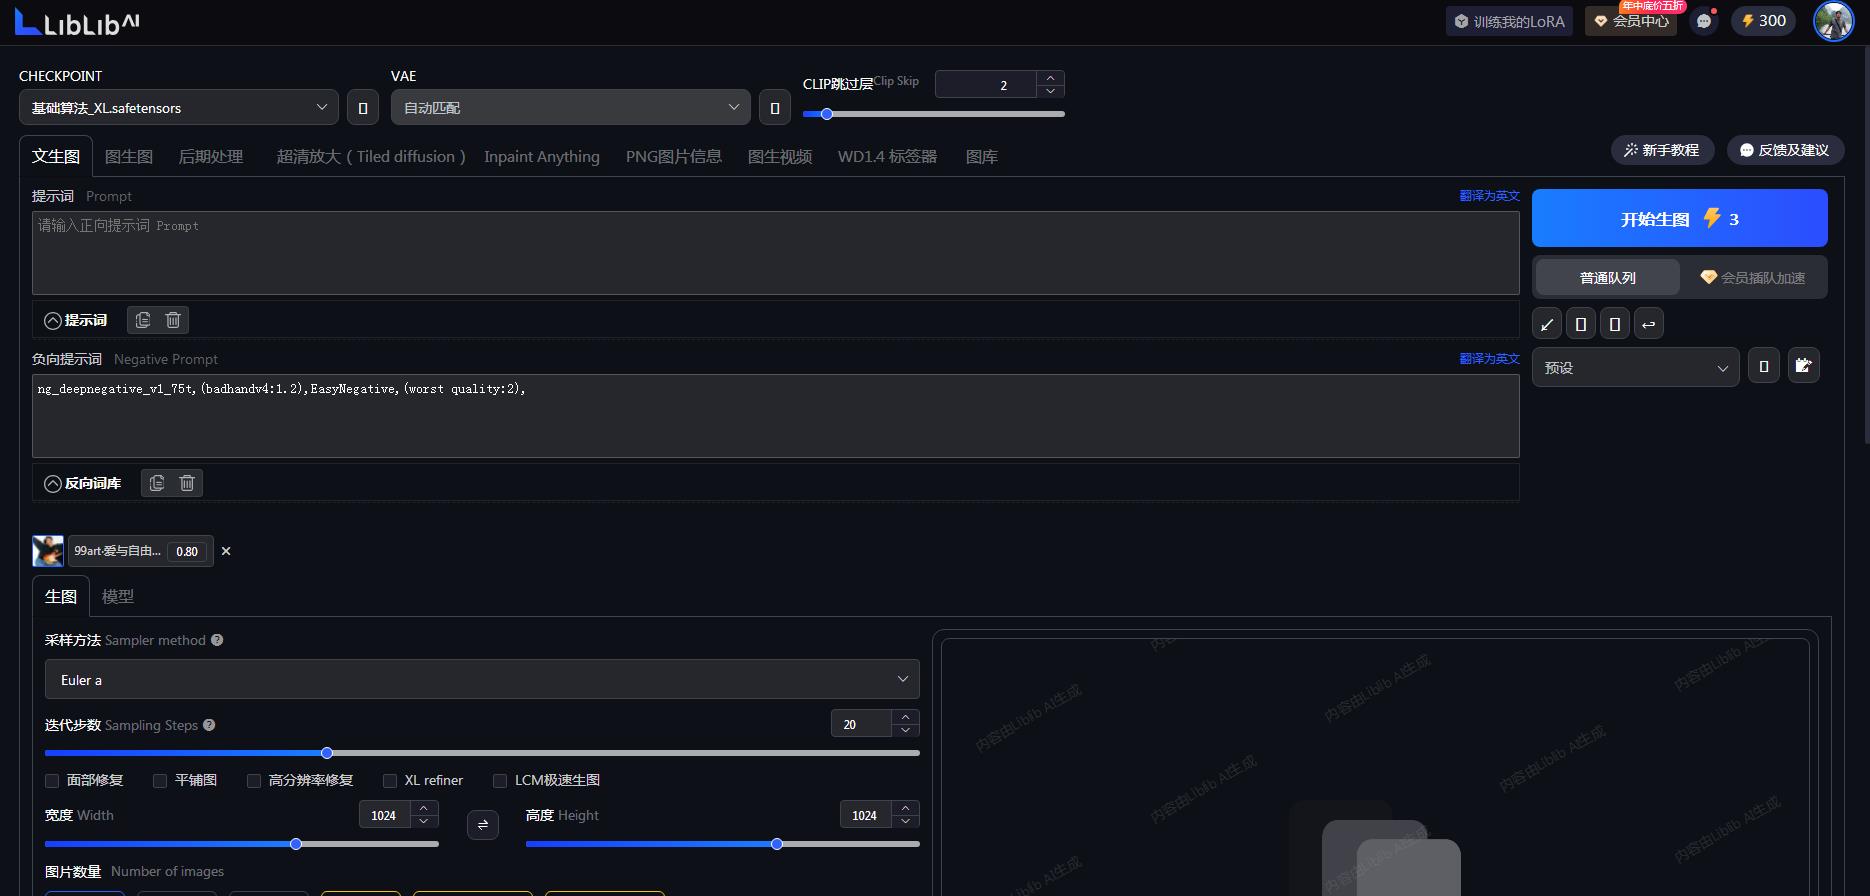1870x896 pixels.
Task: Remove the 99art LoRA with the X
Action: [226, 551]
